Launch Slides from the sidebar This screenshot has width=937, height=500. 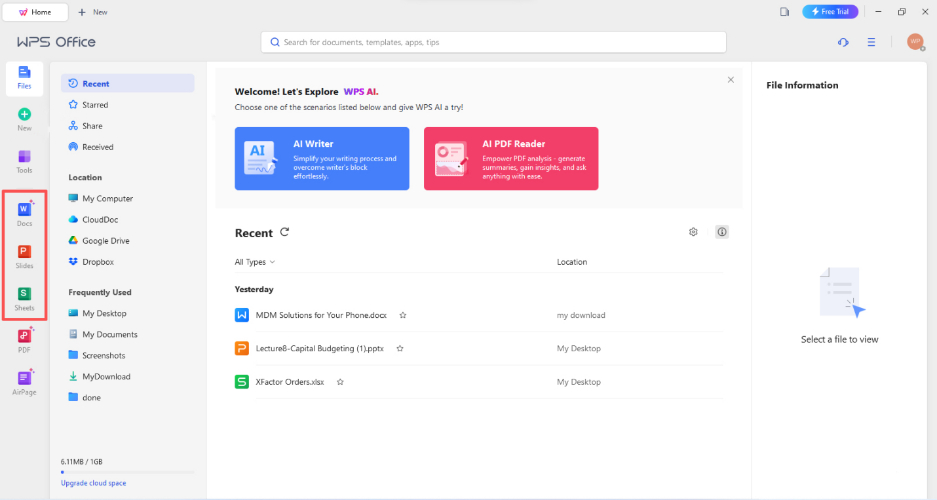pyautogui.click(x=25, y=257)
